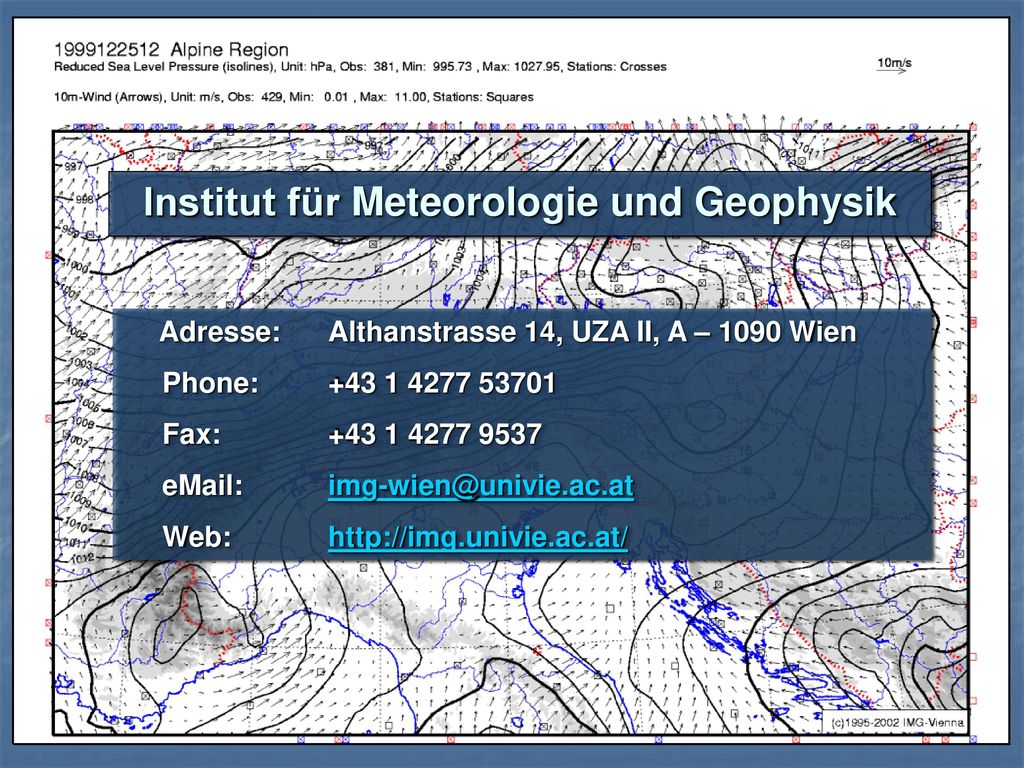Click the Institut für Meteorologie und Geophysik title
Image resolution: width=1024 pixels, height=768 pixels.
pyautogui.click(x=520, y=202)
